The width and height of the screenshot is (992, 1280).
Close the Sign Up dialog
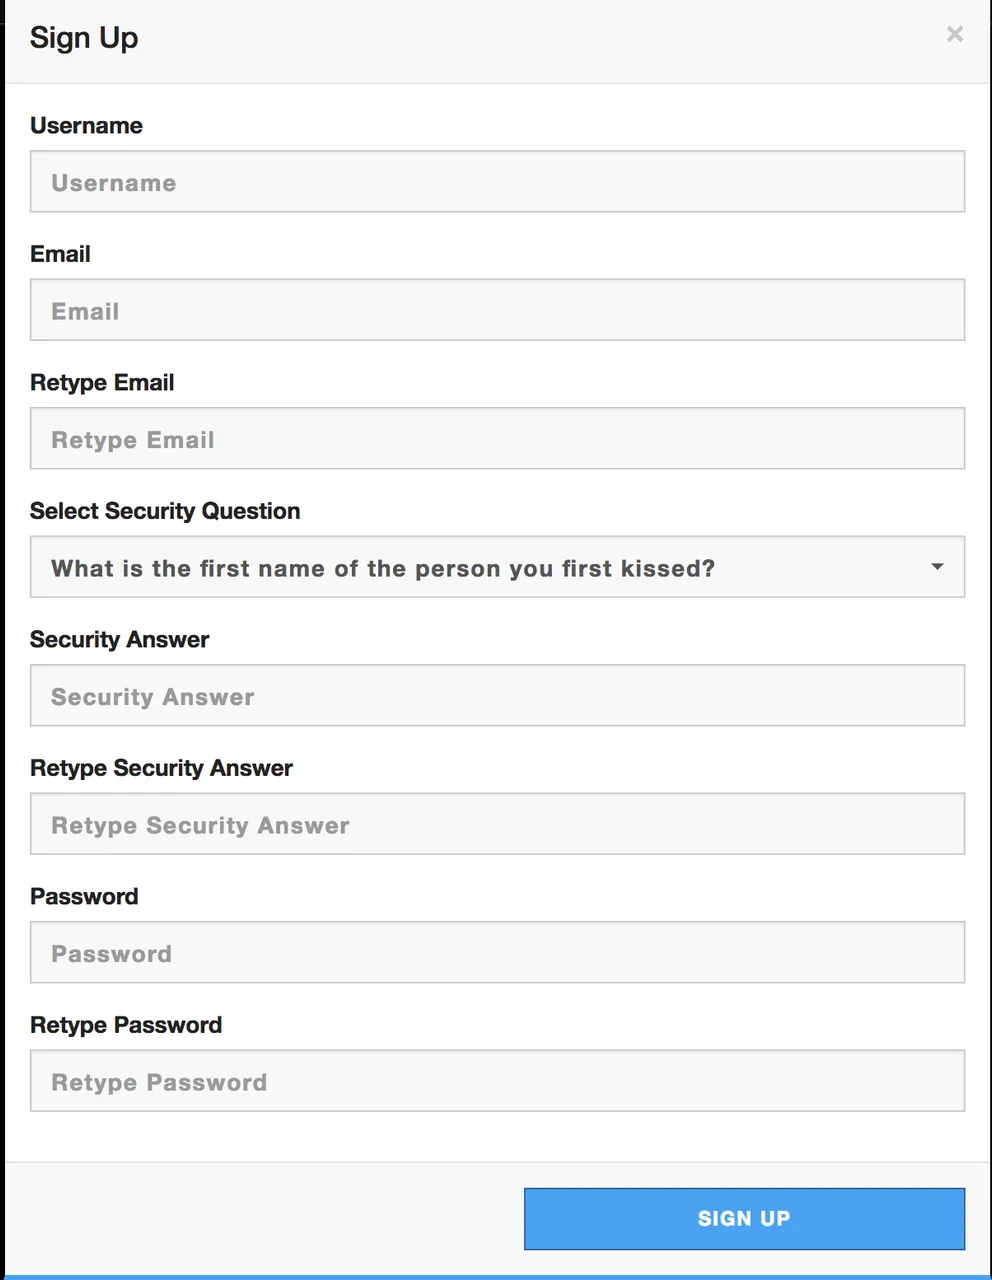pos(955,34)
